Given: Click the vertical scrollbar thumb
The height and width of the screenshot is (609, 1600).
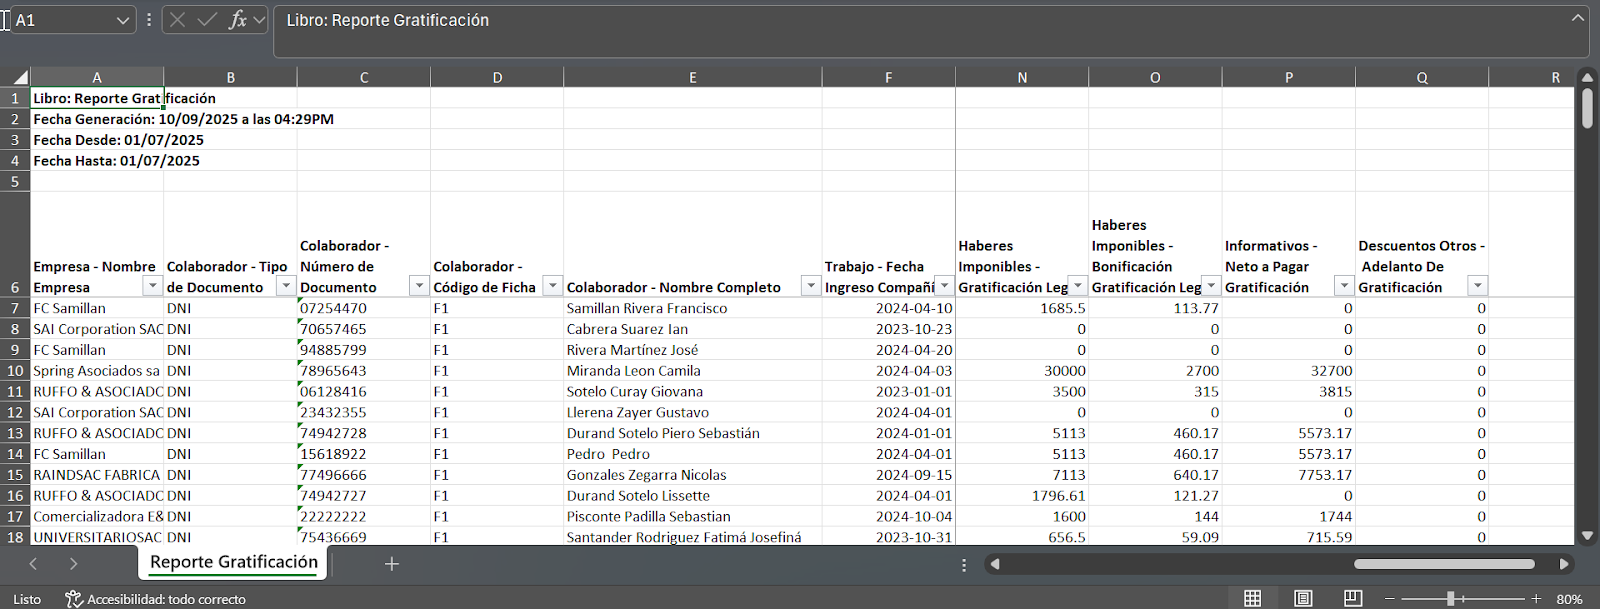Looking at the screenshot, I should [1587, 108].
